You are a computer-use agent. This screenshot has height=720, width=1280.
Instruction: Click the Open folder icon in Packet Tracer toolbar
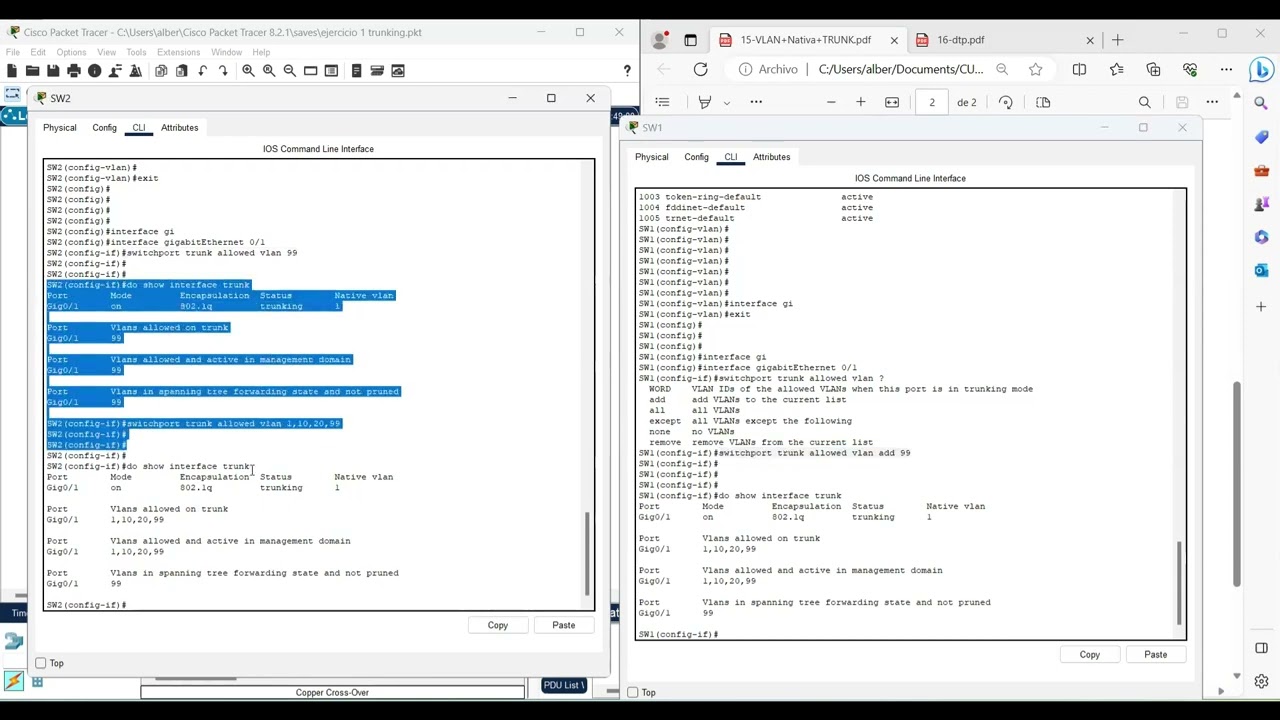coord(32,70)
